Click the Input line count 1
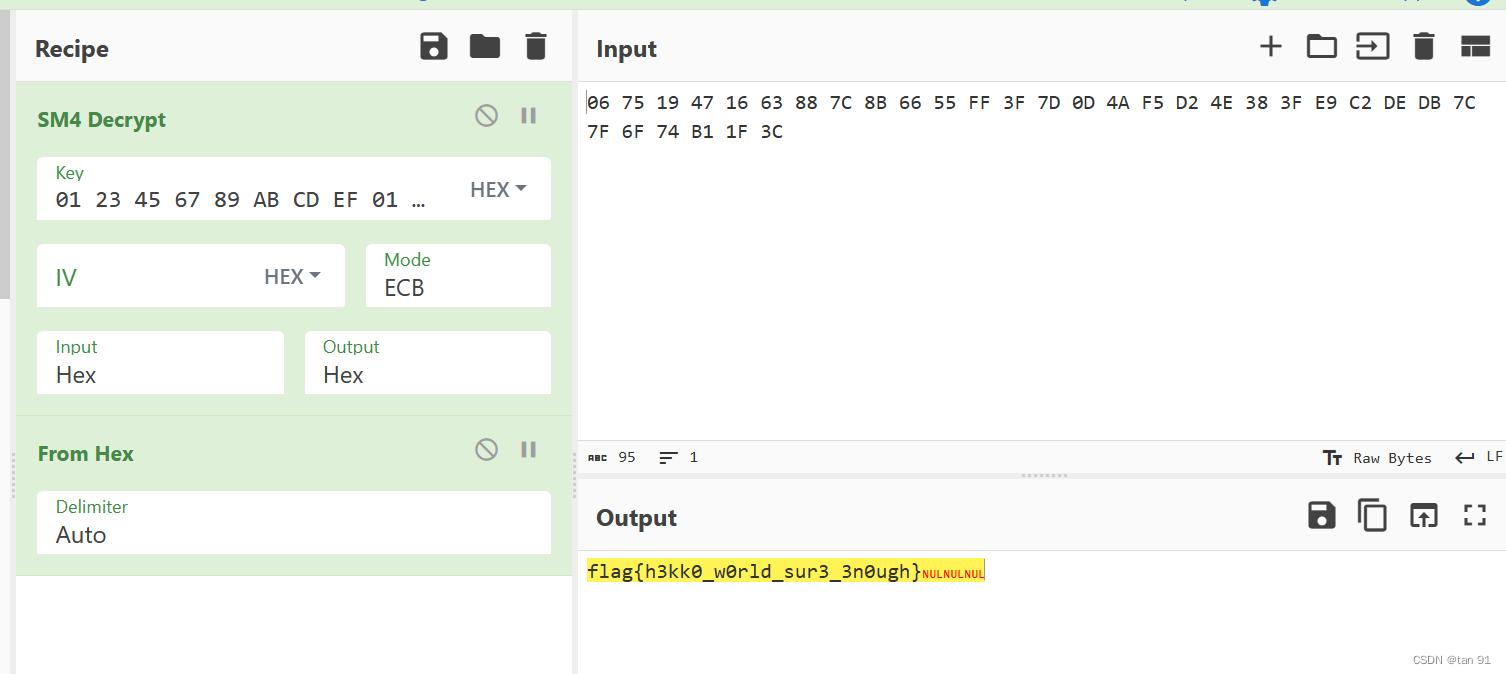 pos(679,457)
